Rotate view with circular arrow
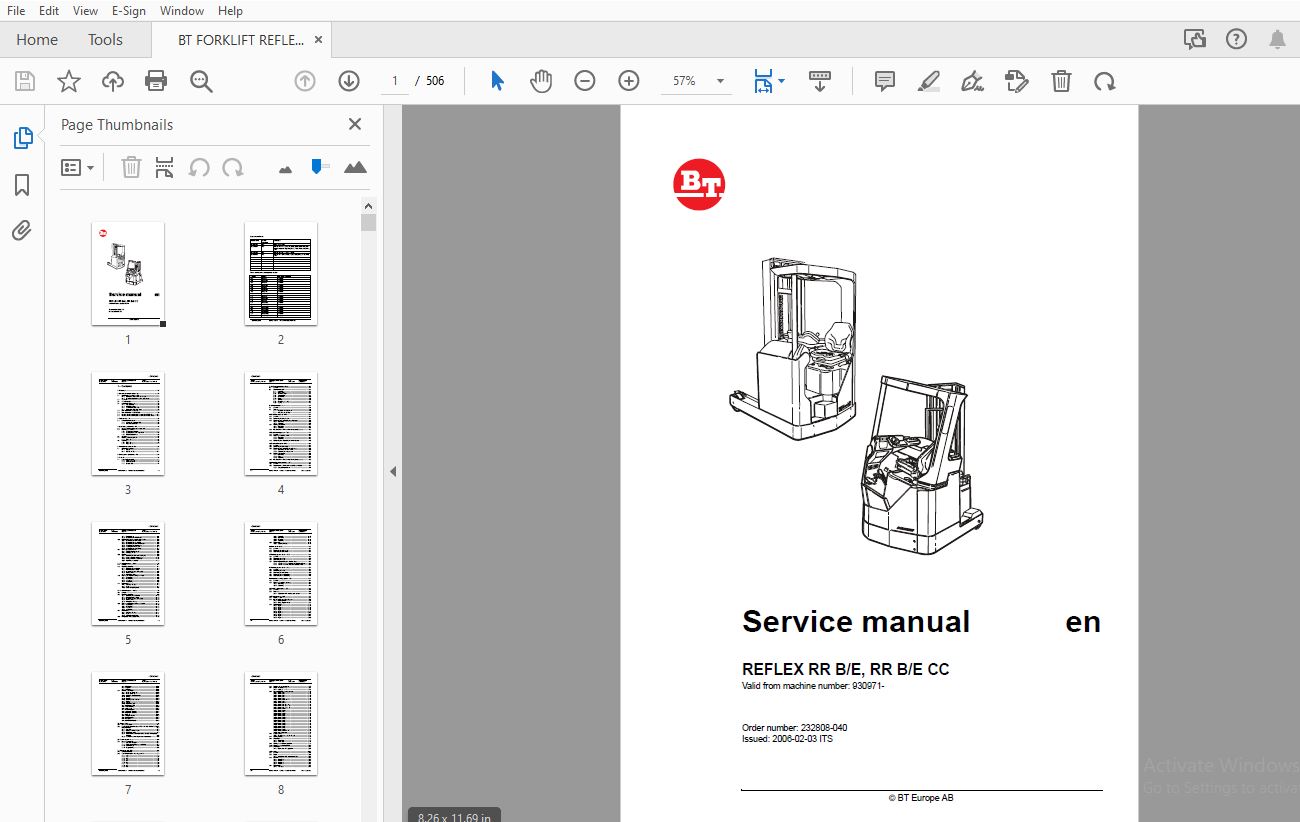The image size is (1300, 822). [x=1104, y=81]
